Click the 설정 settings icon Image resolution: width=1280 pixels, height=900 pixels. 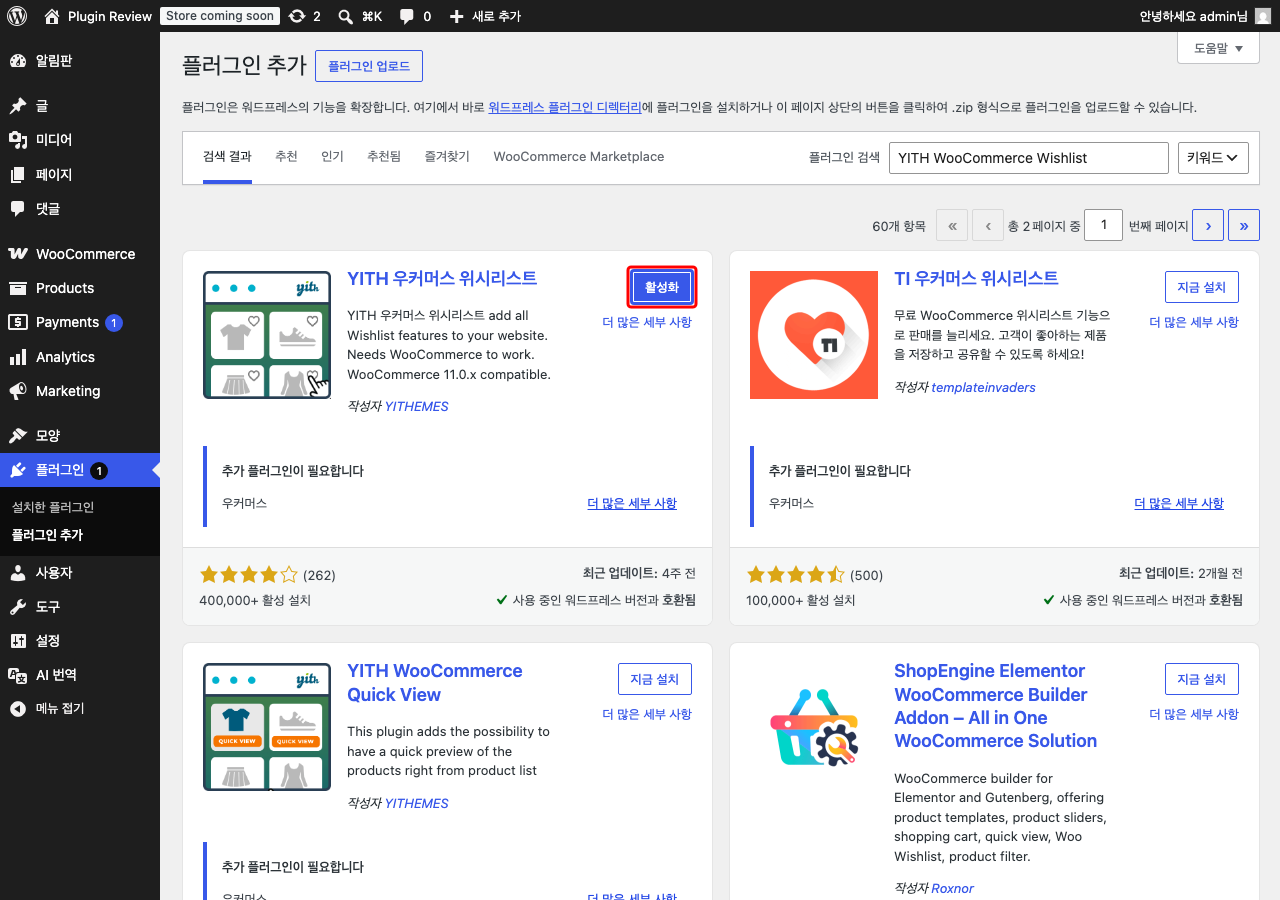coord(17,641)
